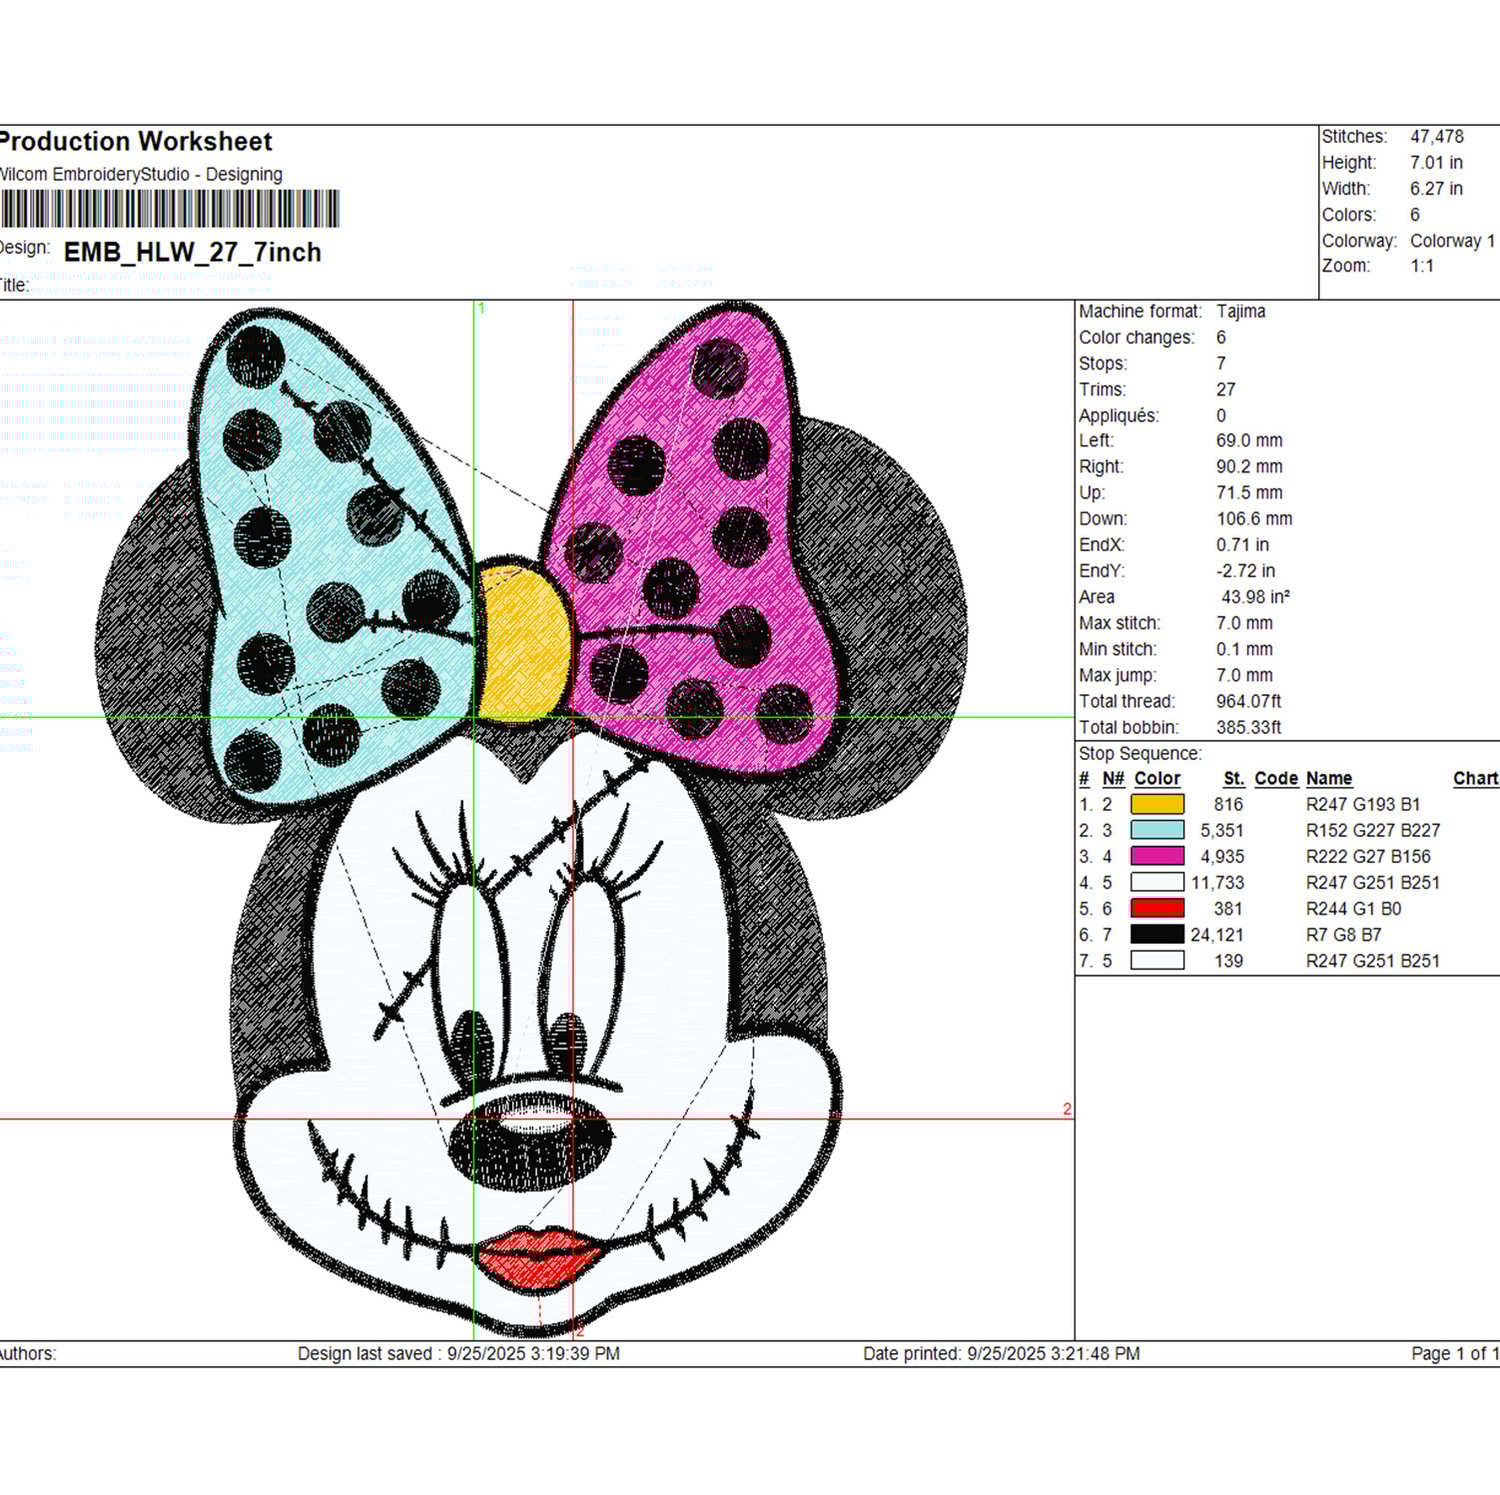This screenshot has width=1500, height=1495.
Task: Click the Minnie embroidery design preview
Action: click(x=532, y=820)
